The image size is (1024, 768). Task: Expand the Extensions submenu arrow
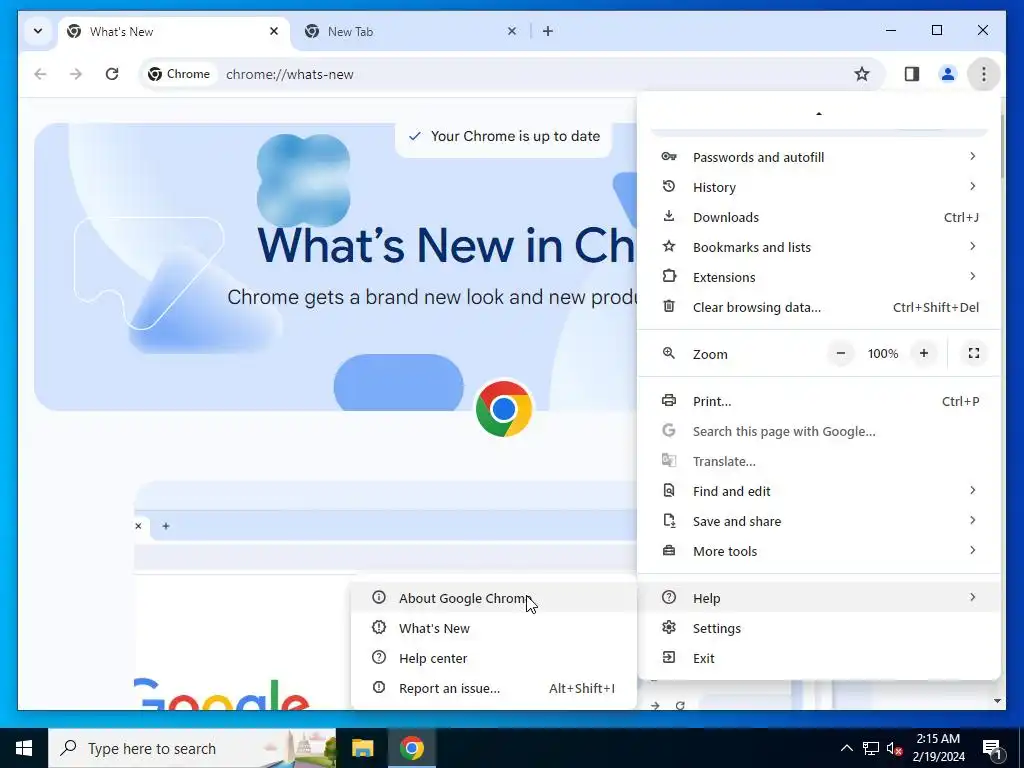click(972, 276)
